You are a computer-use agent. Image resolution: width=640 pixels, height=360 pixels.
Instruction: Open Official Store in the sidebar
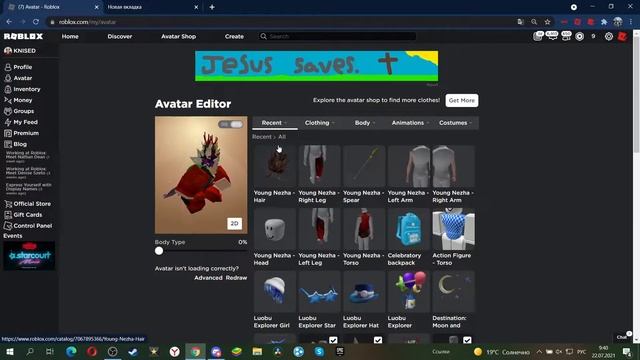[27, 204]
